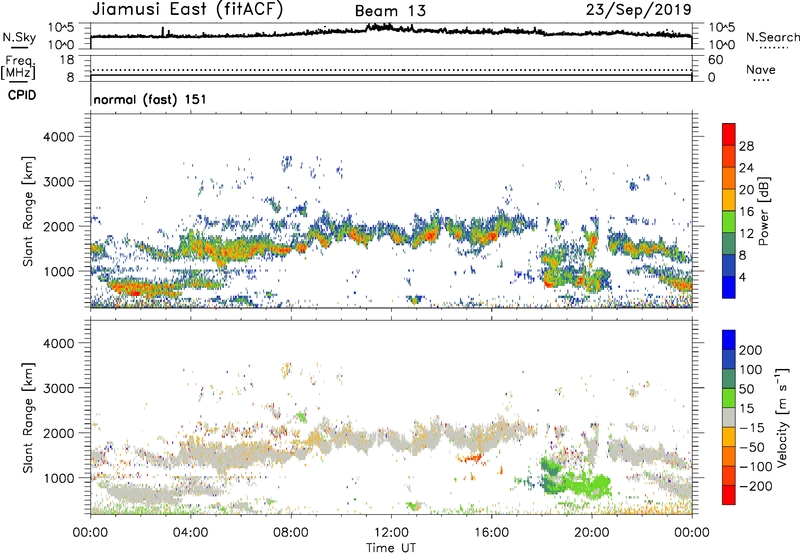Select the 'N.Search' legend label
Image resolution: width=800 pixels, height=554 pixels.
[772, 37]
